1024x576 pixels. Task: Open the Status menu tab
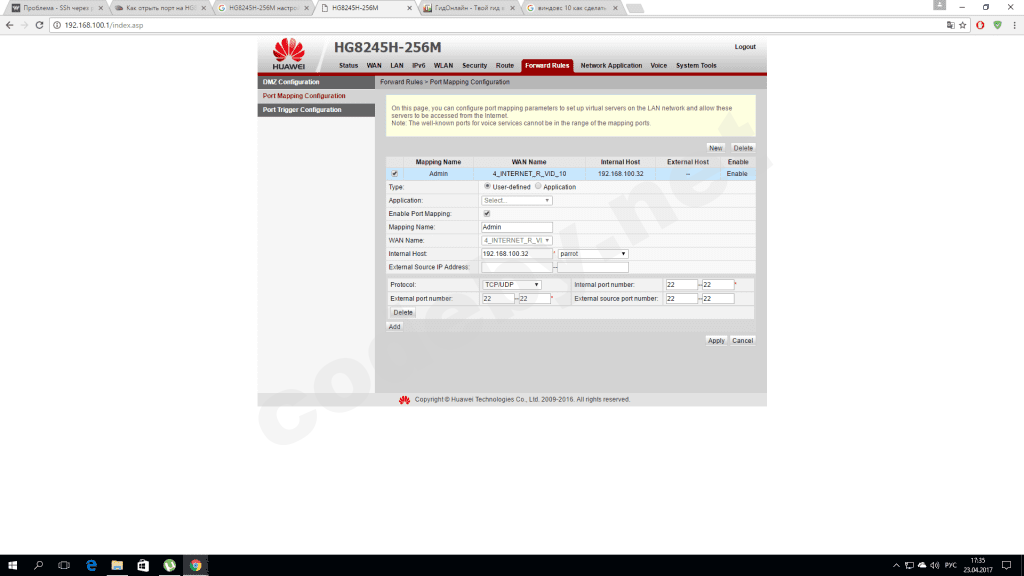(348, 65)
